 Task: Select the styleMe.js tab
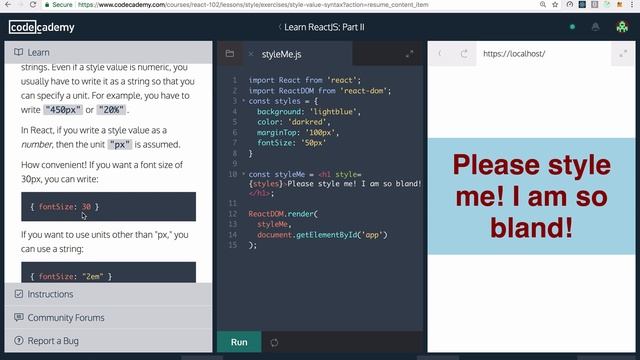281,54
